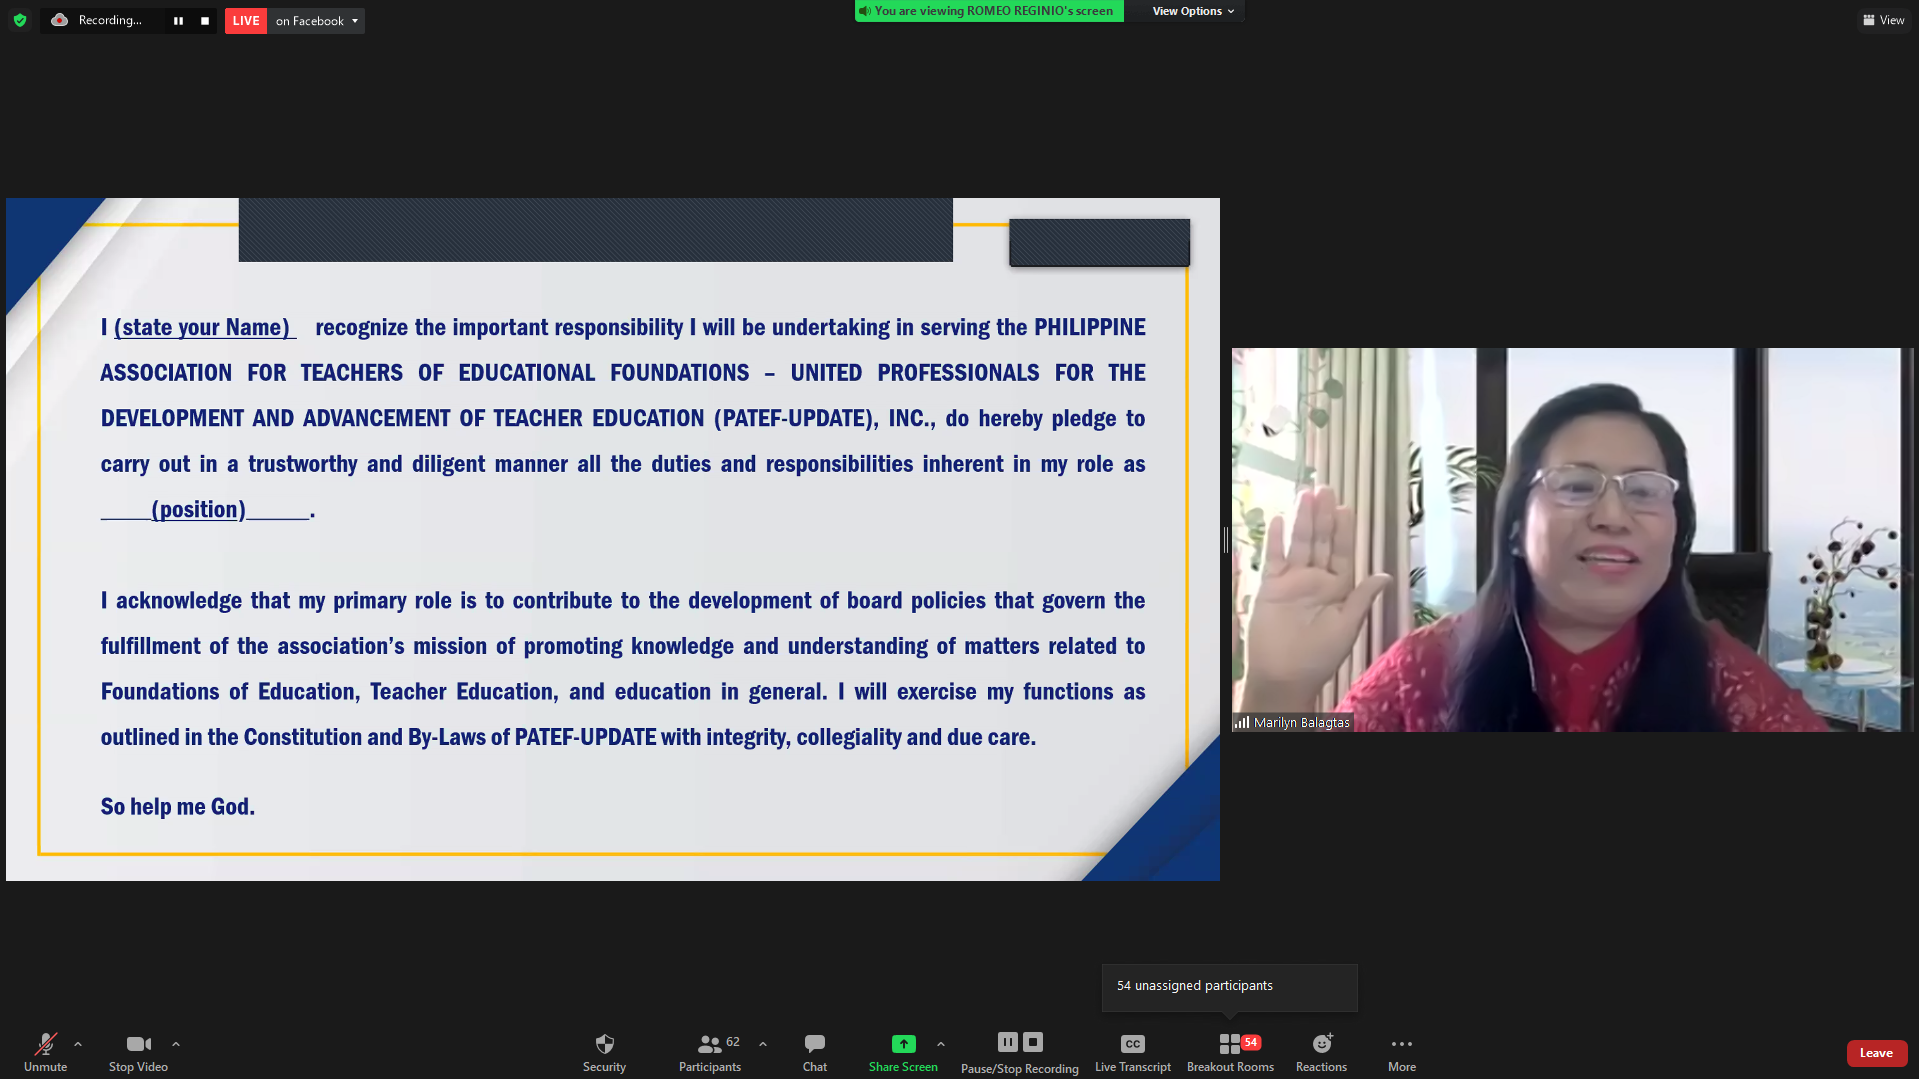Image resolution: width=1919 pixels, height=1079 pixels.
Task: Expand audio settings arrow next to Unmute
Action: (78, 1044)
